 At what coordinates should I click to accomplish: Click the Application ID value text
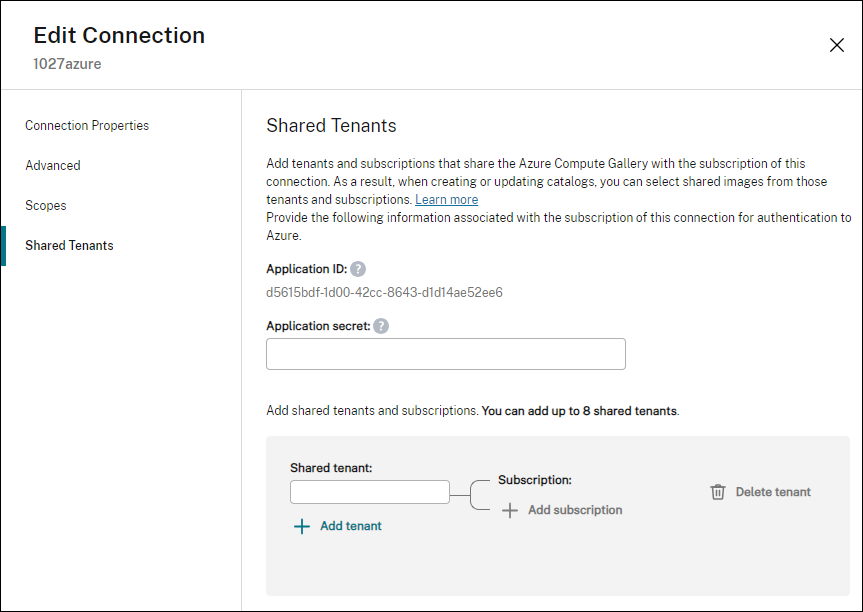pos(384,293)
